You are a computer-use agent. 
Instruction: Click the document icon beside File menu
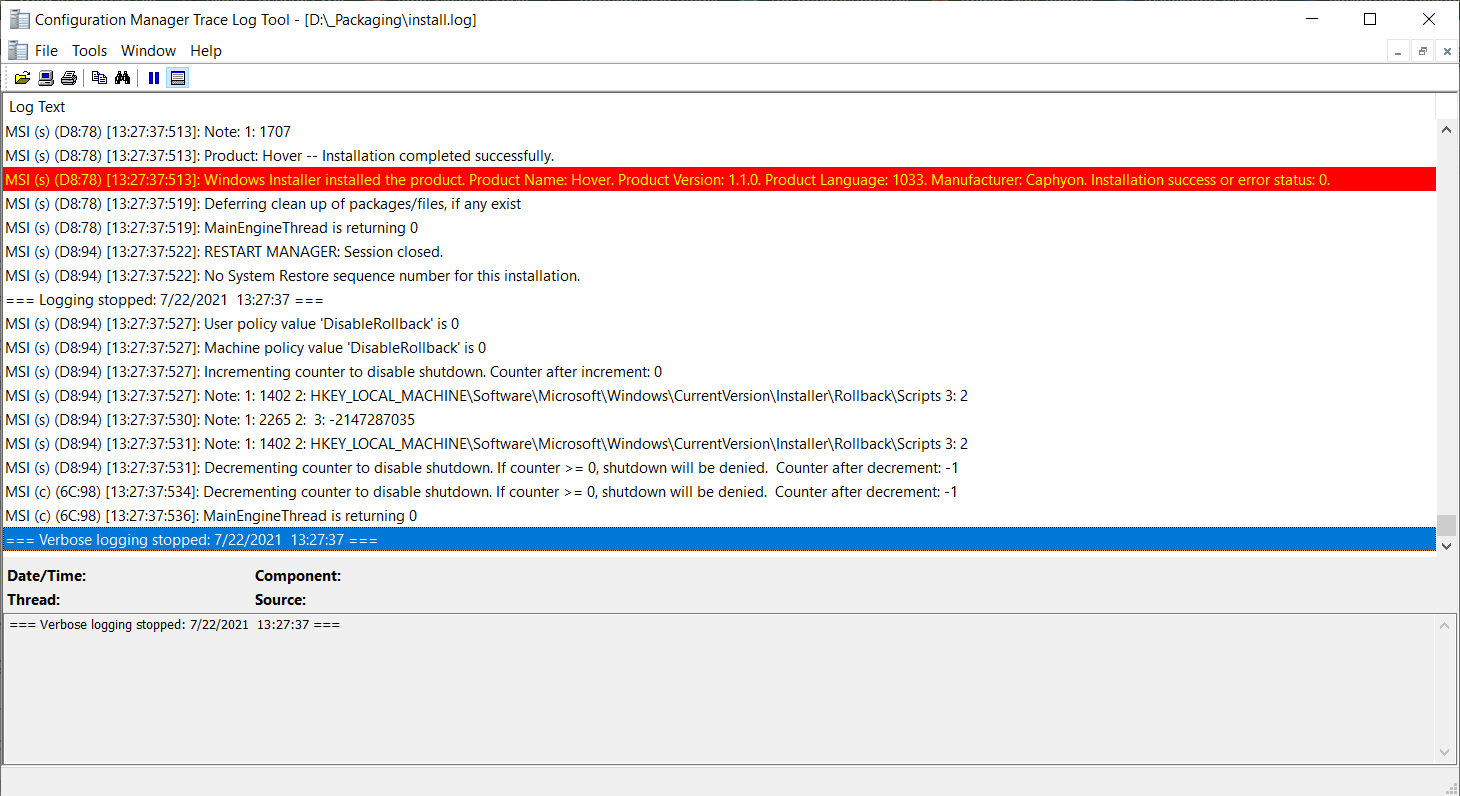pyautogui.click(x=18, y=50)
